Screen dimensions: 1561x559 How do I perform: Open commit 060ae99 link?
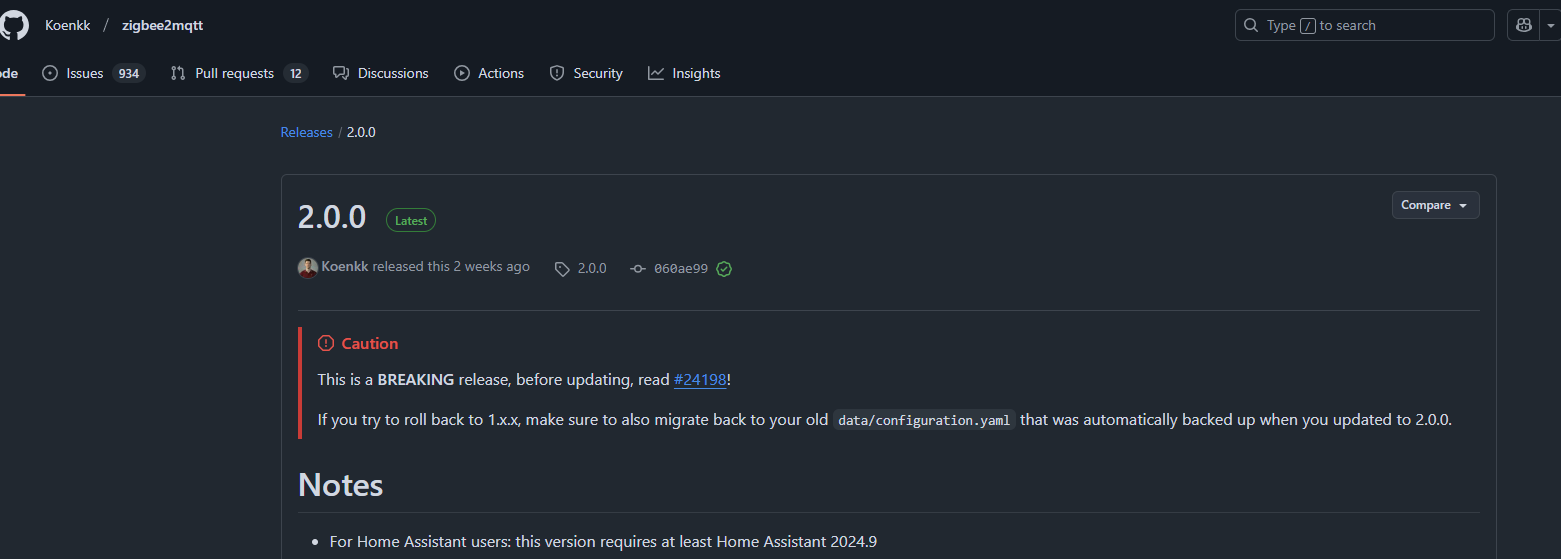point(681,268)
